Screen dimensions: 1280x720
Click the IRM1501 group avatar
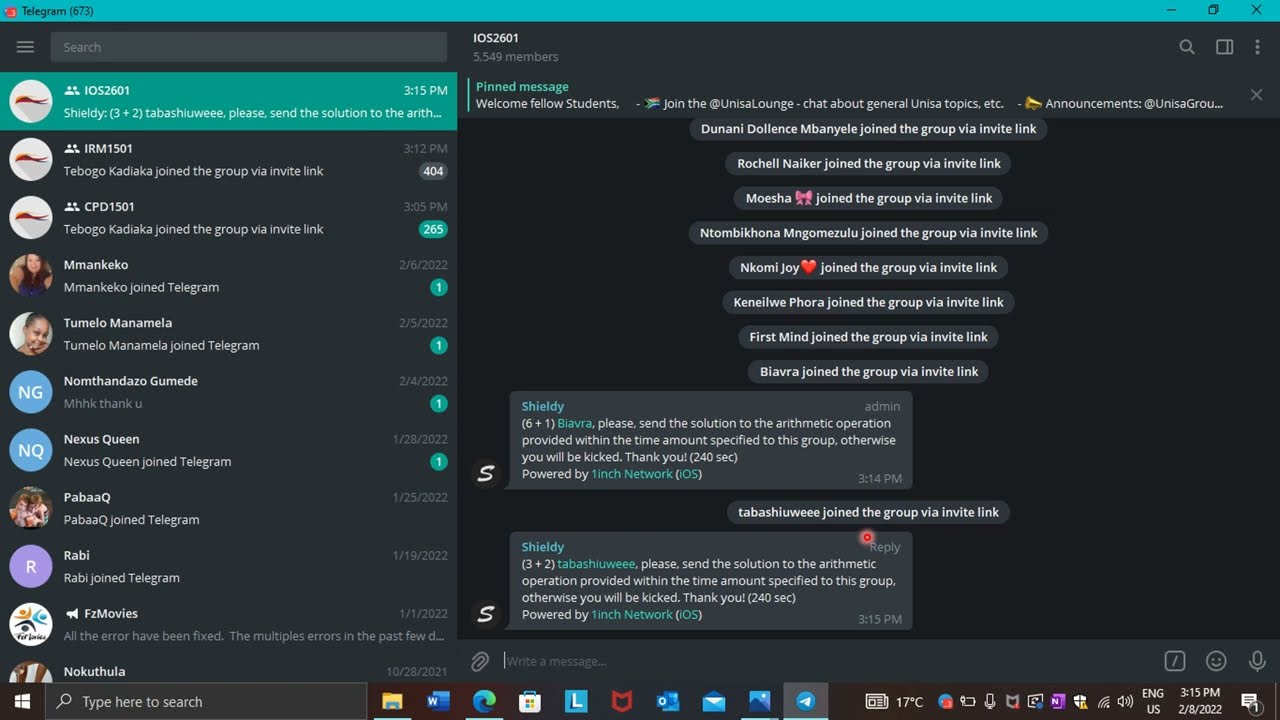[31, 159]
